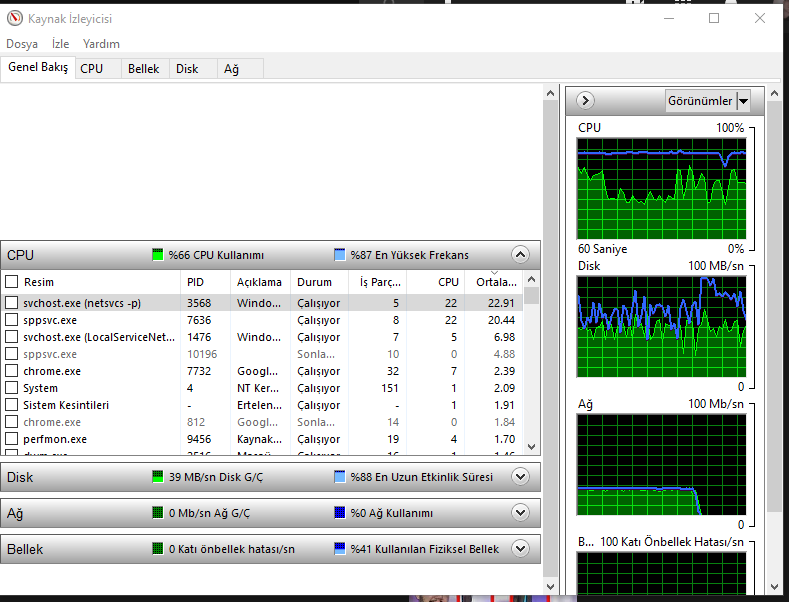Check the System process checkbox

point(12,388)
